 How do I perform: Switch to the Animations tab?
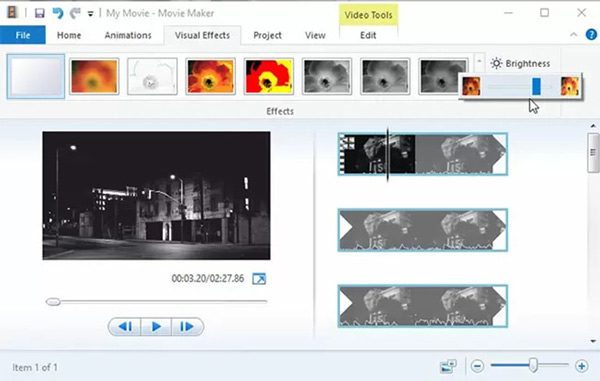[128, 35]
